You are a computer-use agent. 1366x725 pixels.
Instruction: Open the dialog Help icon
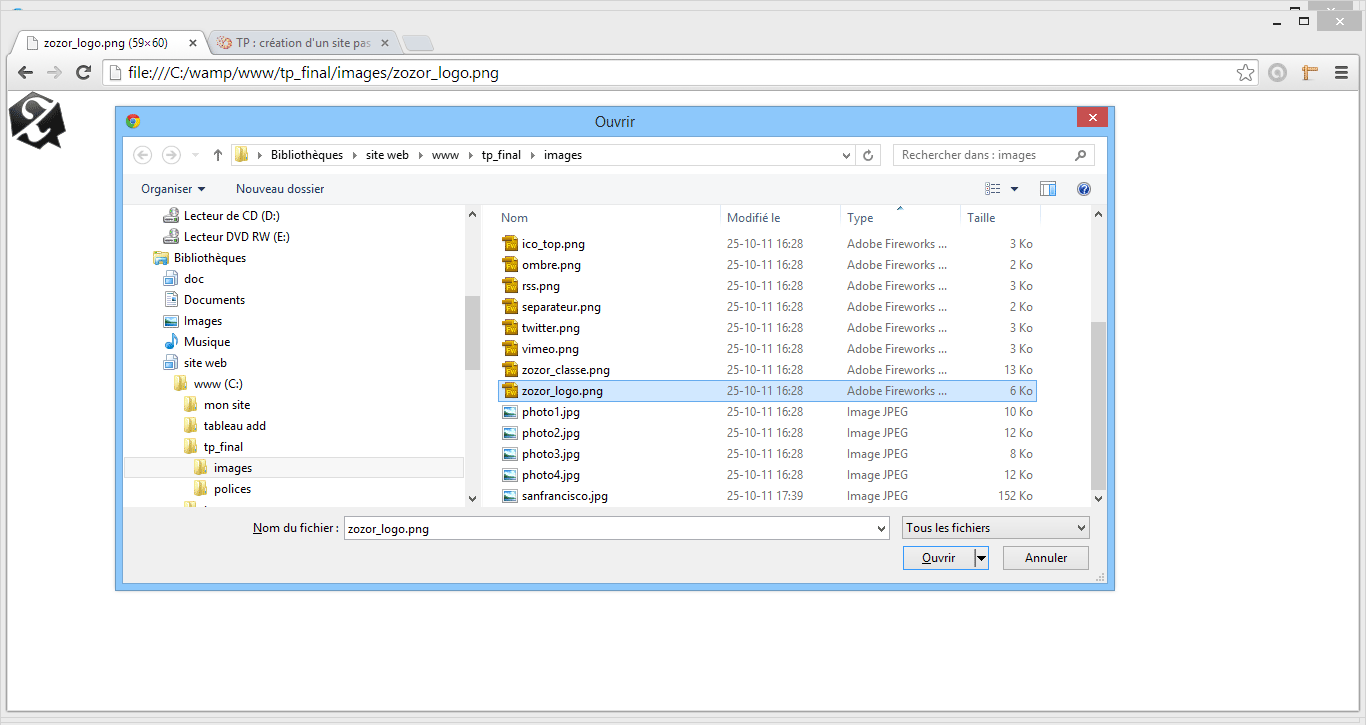click(x=1084, y=189)
